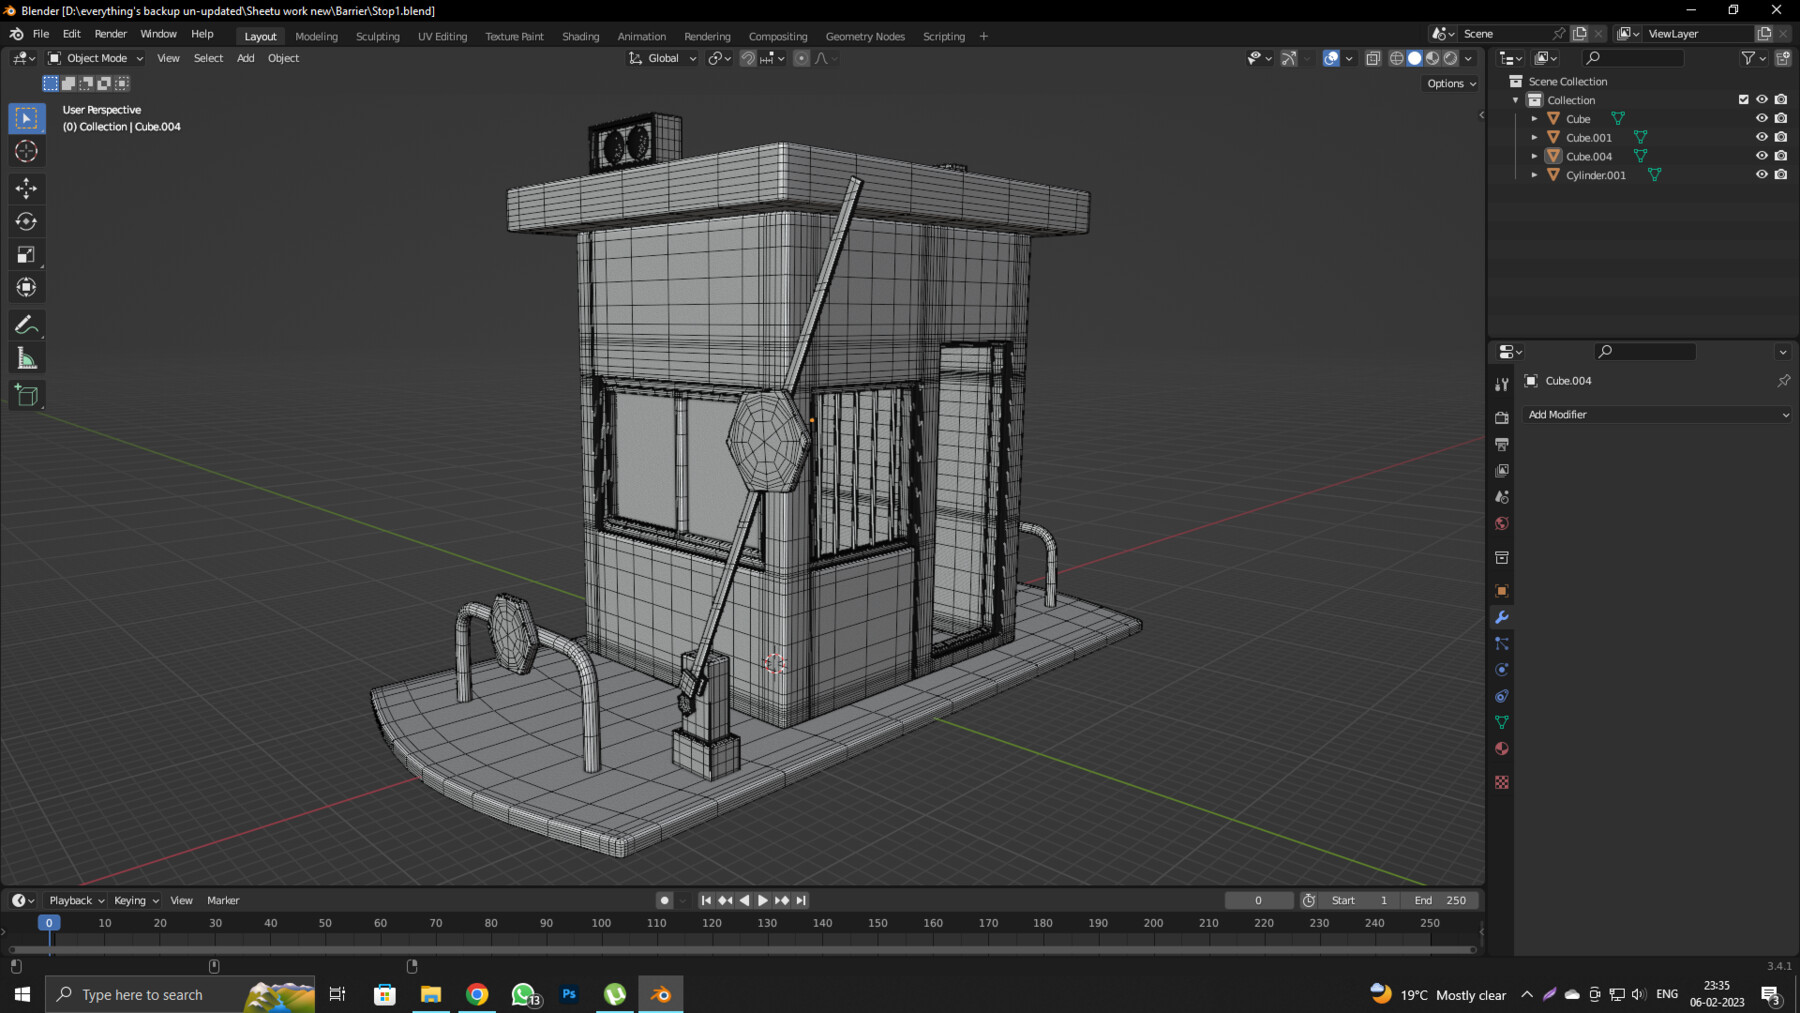
Task: Open the Render Properties camera tab
Action: pos(1502,416)
